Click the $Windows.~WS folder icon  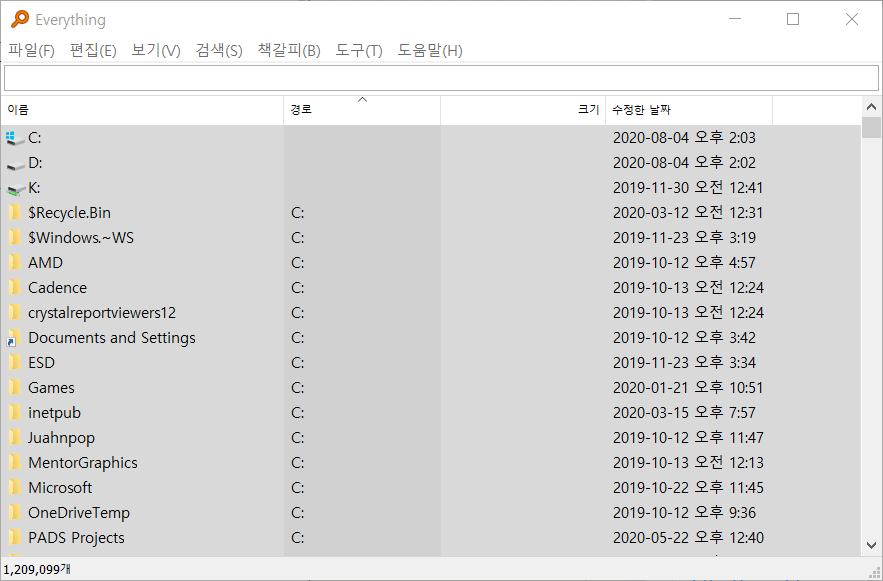(x=15, y=238)
